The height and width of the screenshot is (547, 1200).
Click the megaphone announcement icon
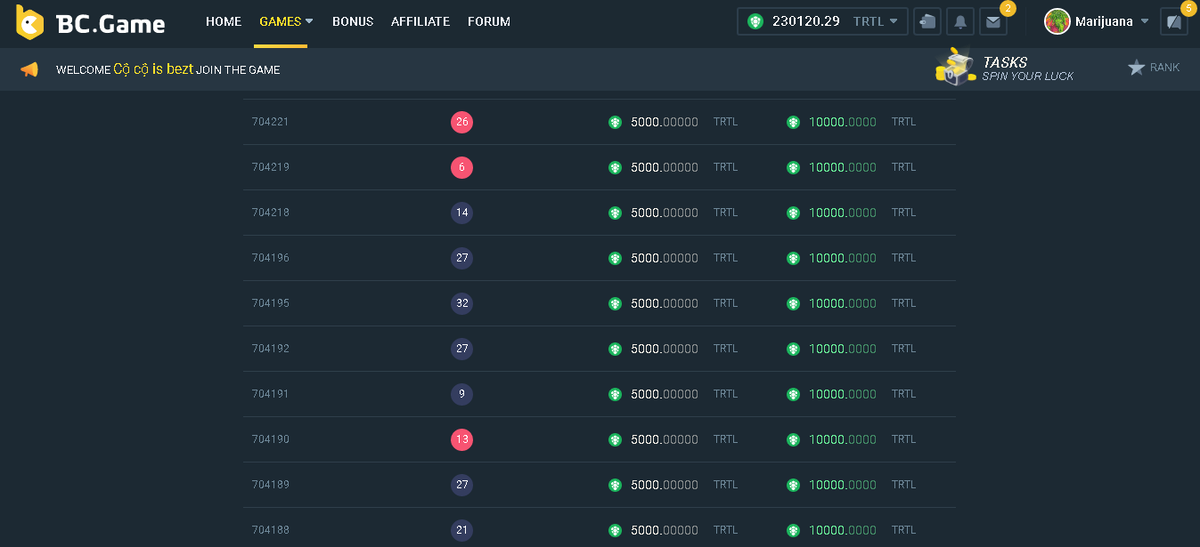[29, 70]
